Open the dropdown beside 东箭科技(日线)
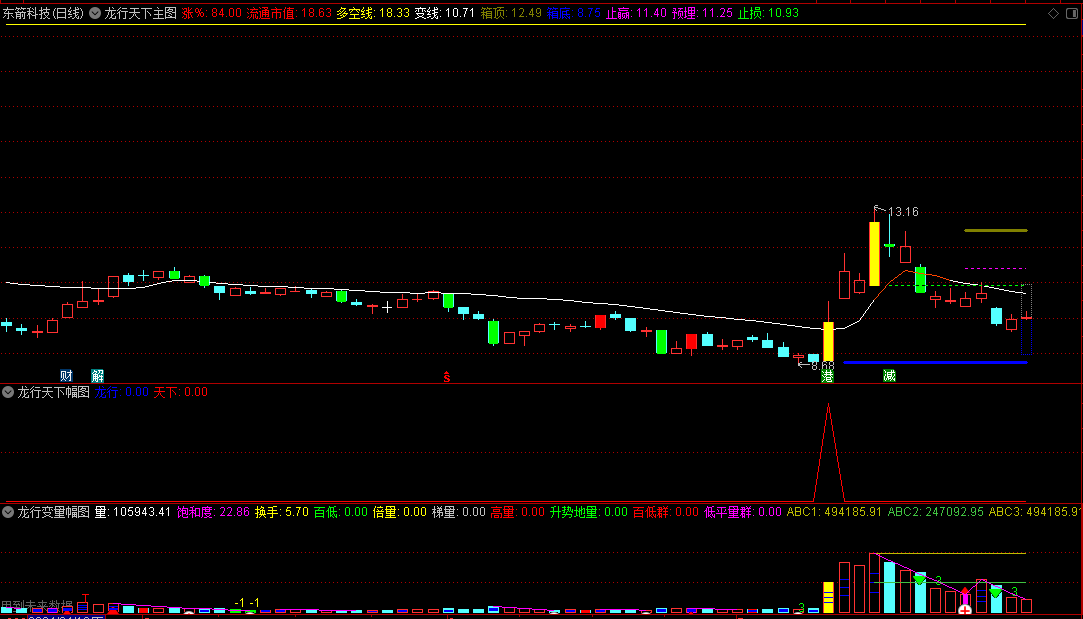This screenshot has width=1083, height=619. coord(95,13)
